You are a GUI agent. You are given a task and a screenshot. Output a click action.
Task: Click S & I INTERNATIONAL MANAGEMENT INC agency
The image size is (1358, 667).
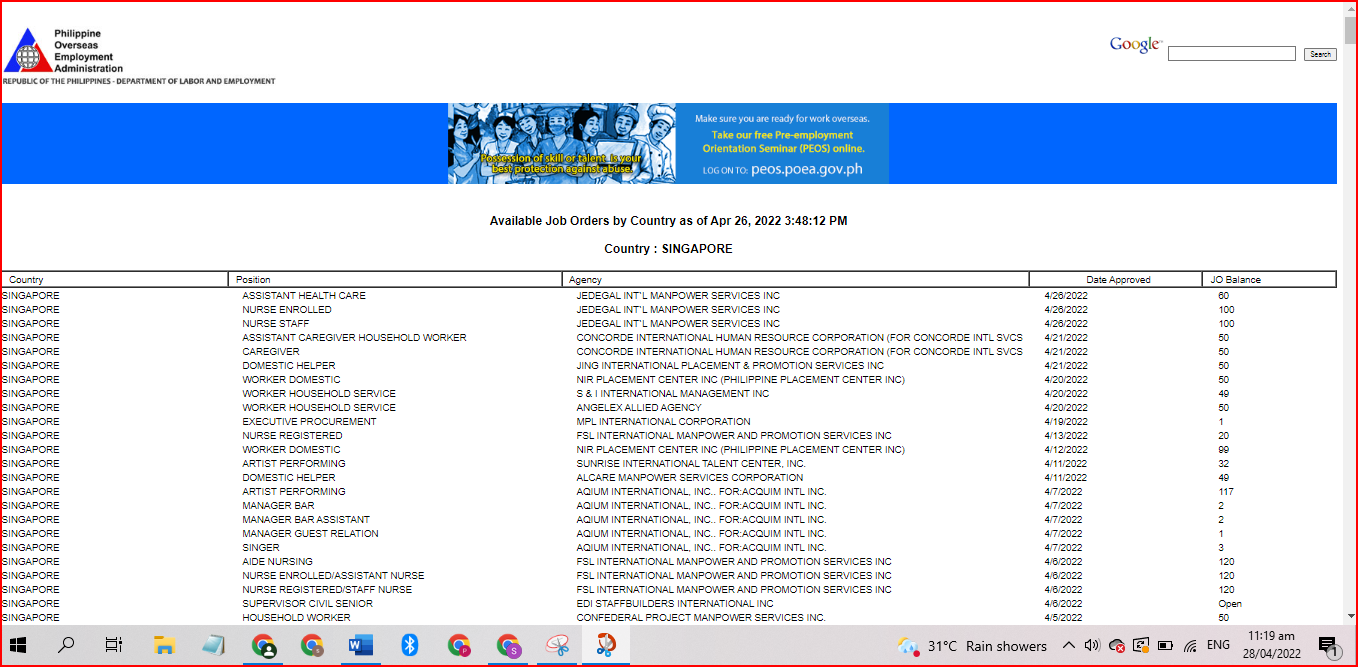[x=673, y=394]
